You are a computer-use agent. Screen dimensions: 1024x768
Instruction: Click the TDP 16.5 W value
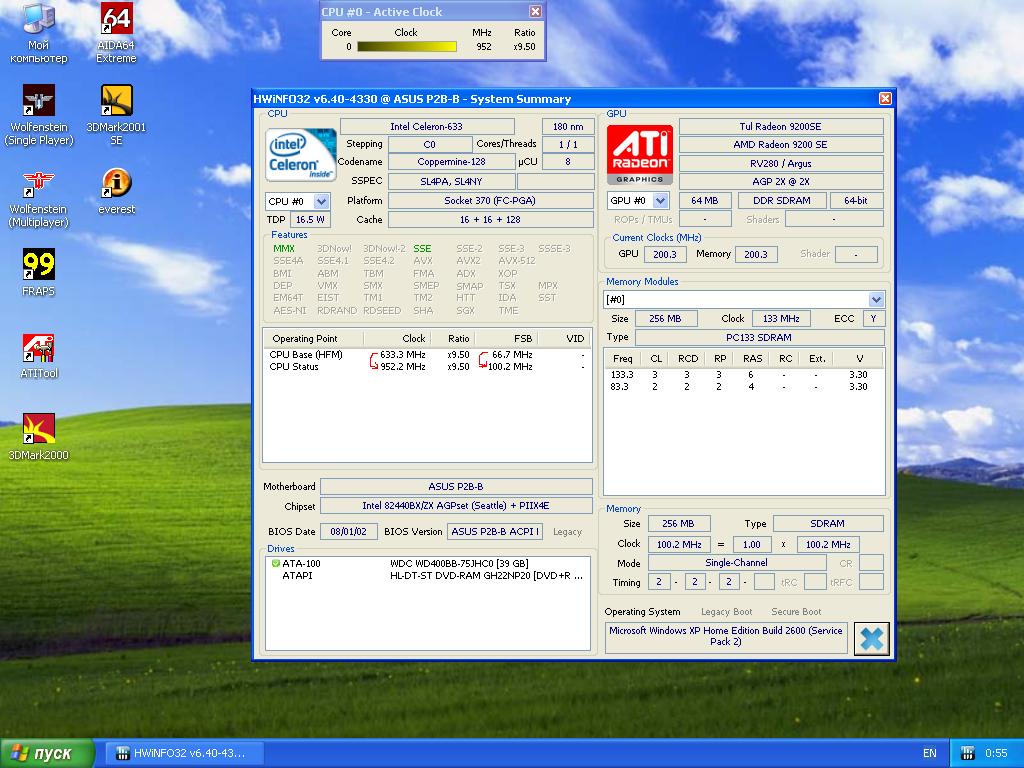pos(310,219)
